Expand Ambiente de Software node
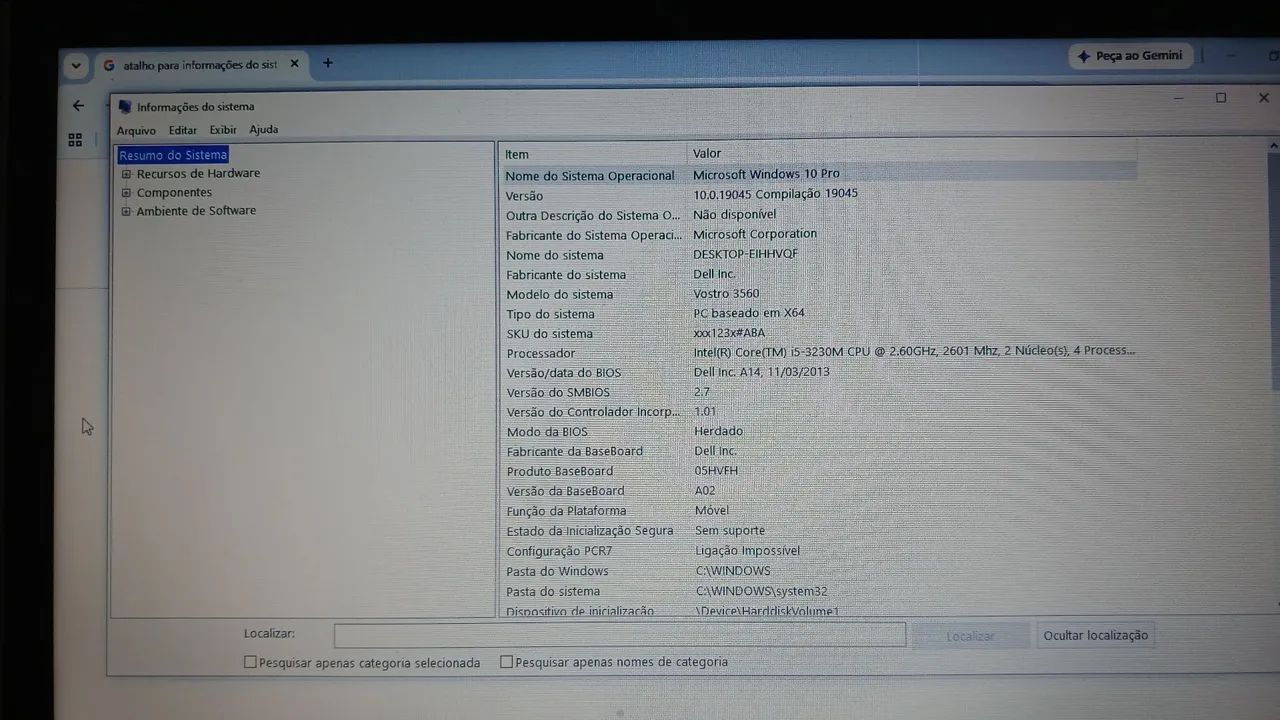 [x=127, y=211]
